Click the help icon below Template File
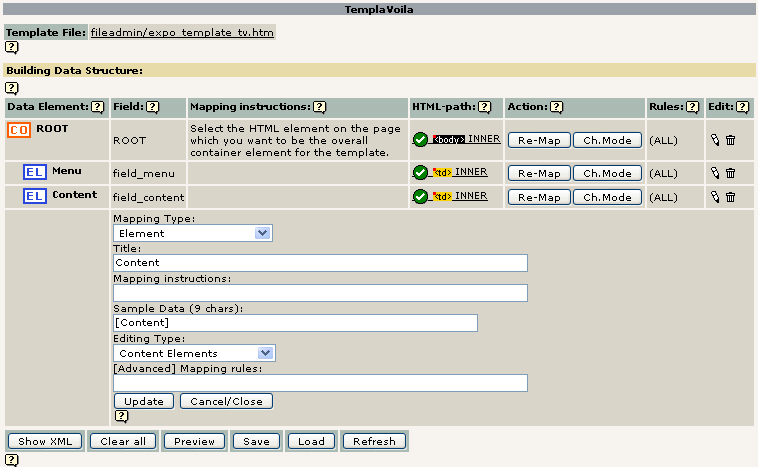The height and width of the screenshot is (467, 758). (x=12, y=47)
